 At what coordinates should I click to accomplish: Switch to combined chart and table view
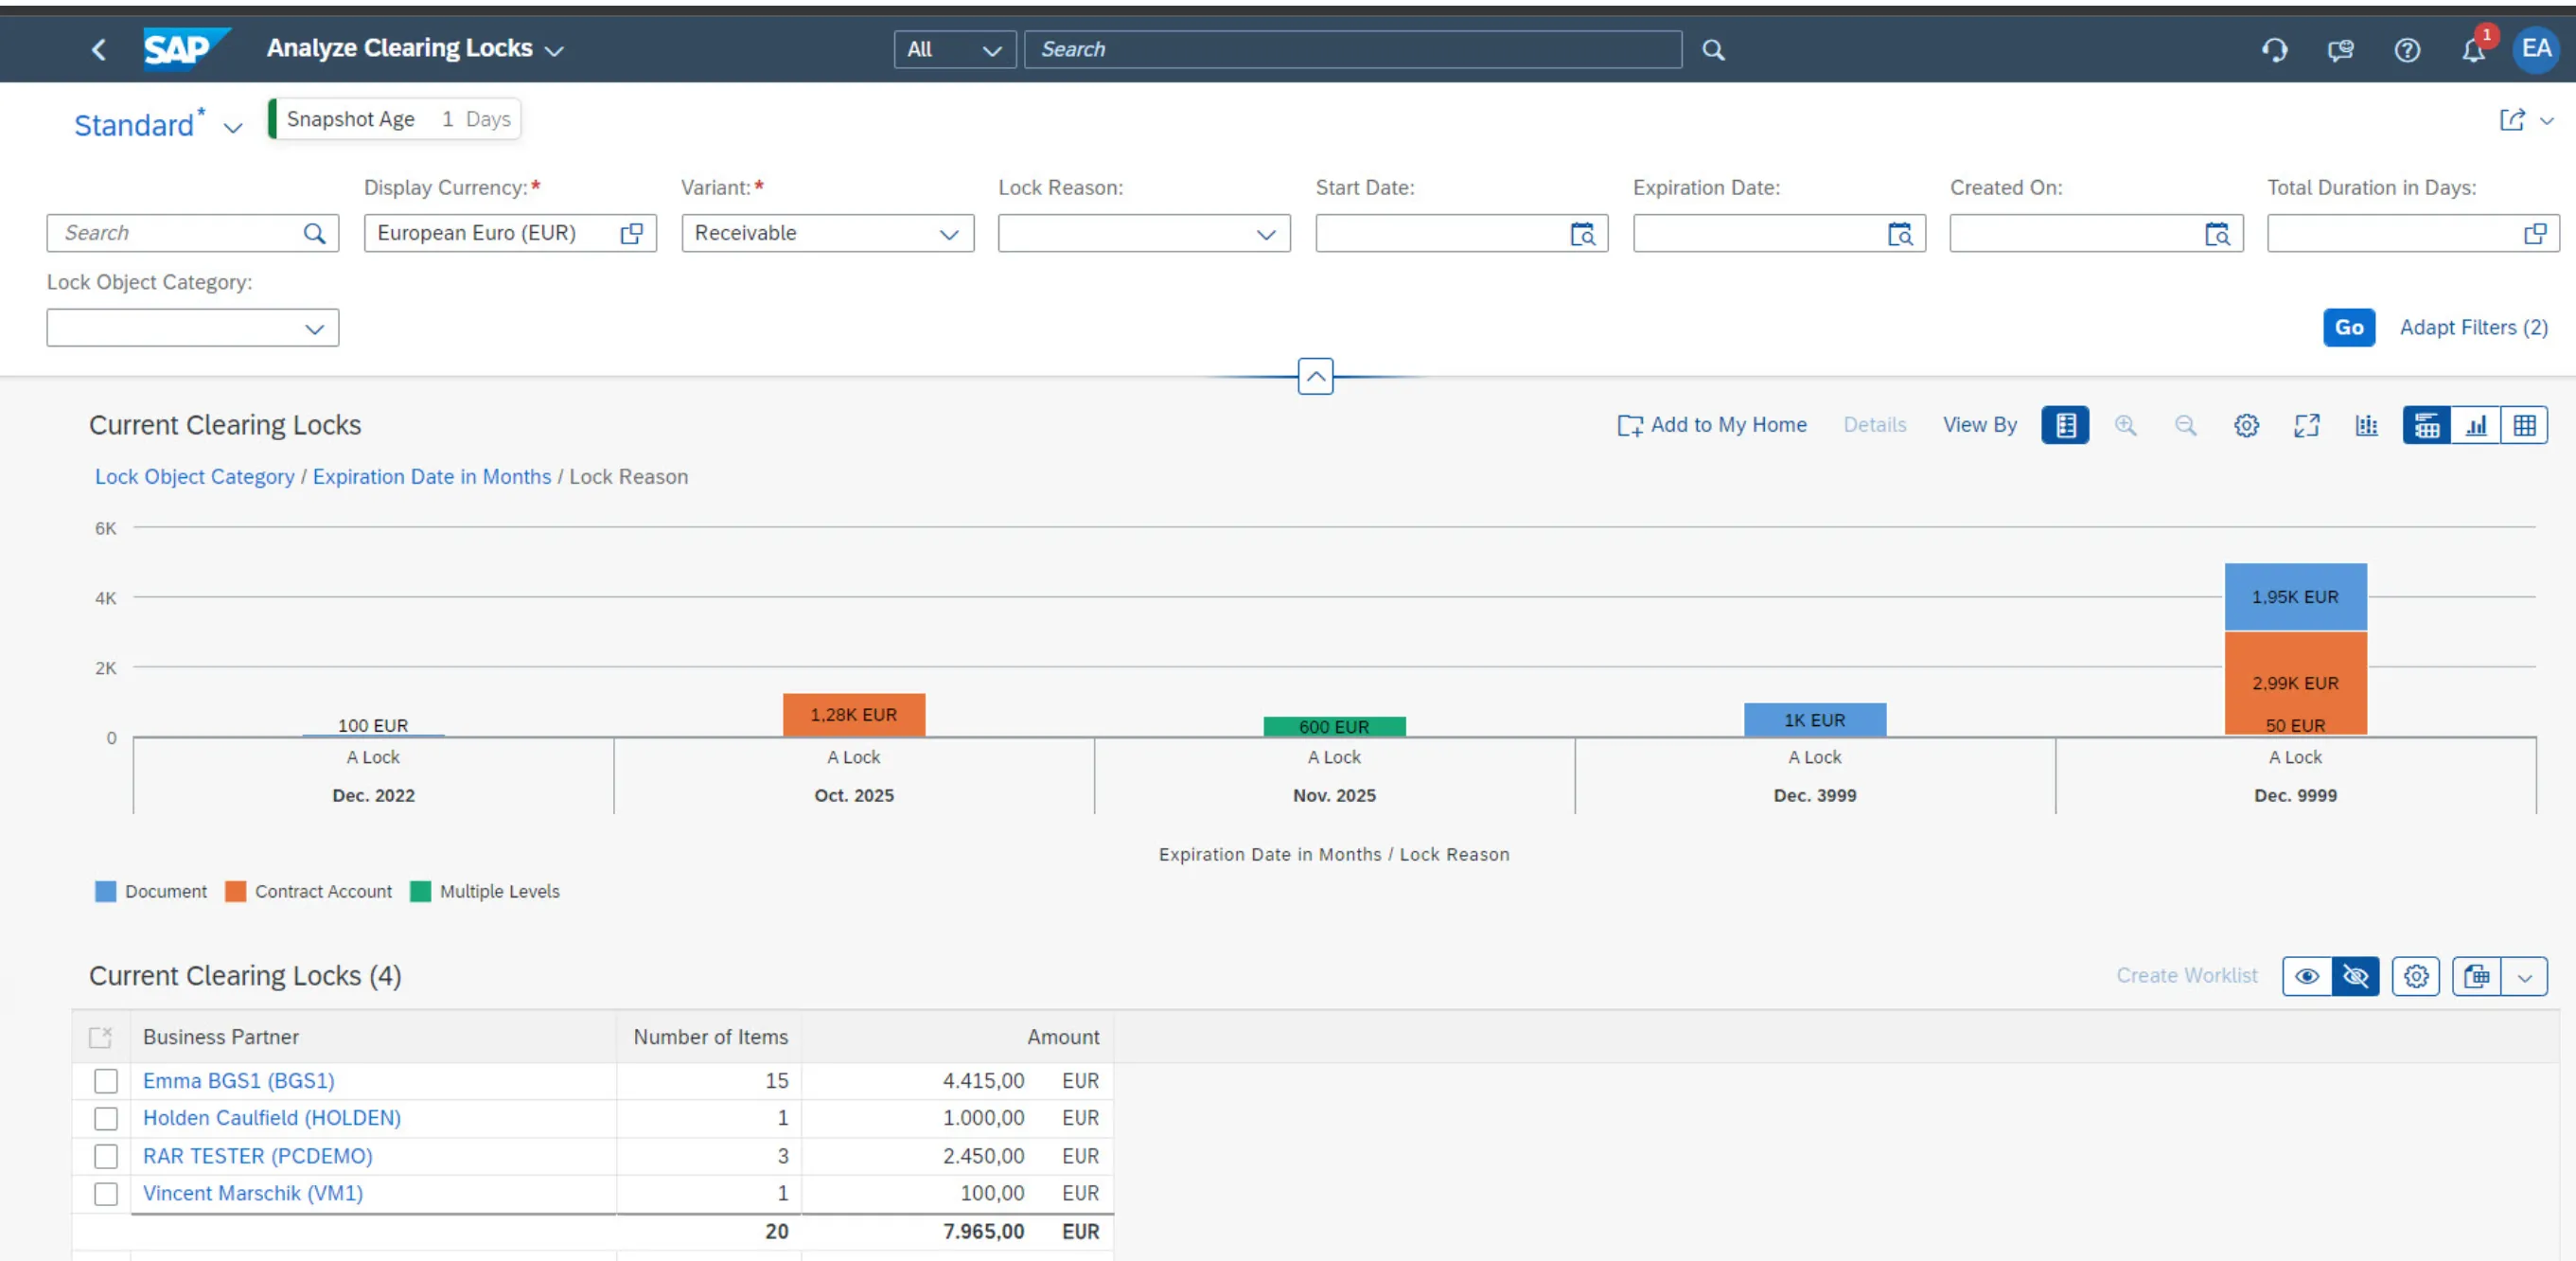point(2426,425)
